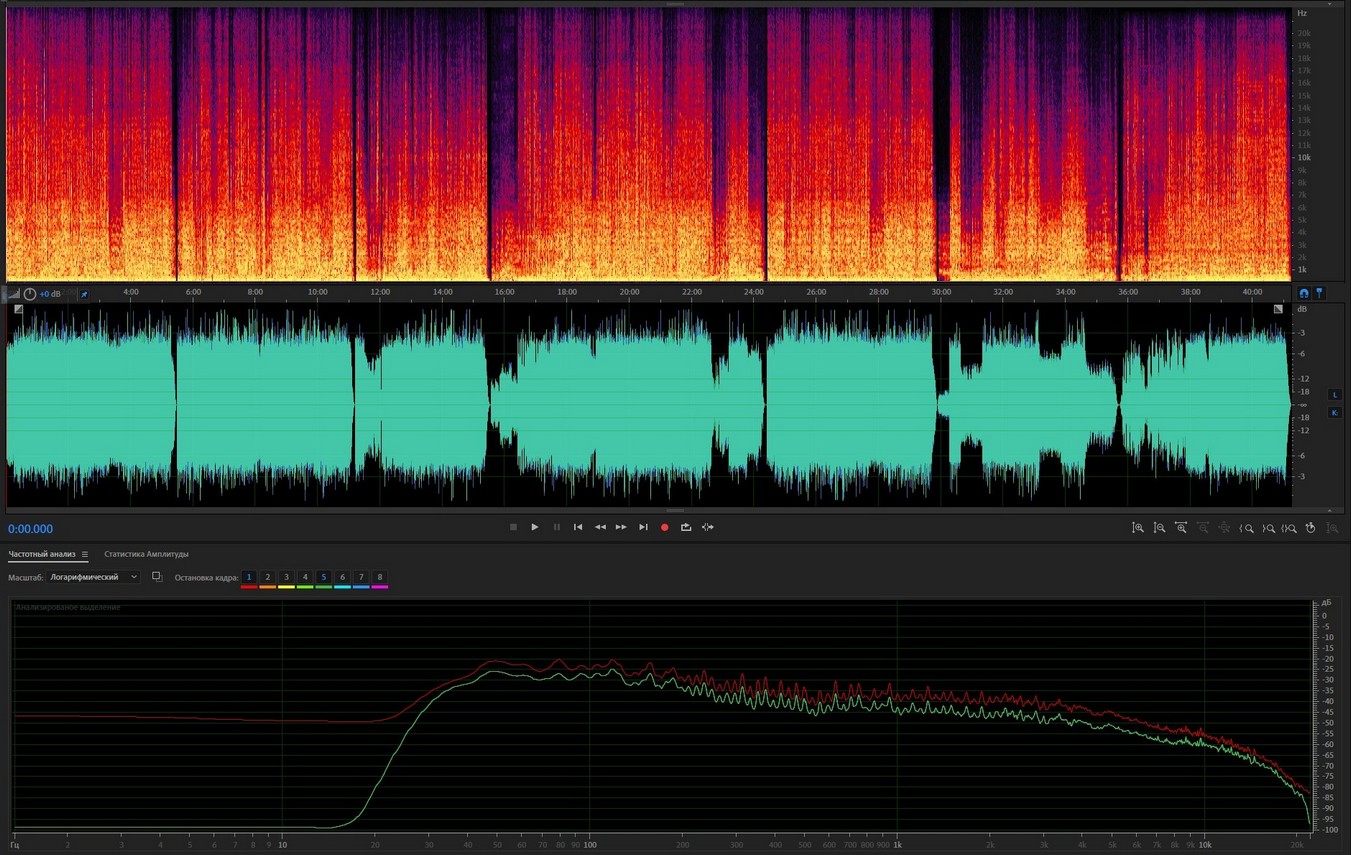Image resolution: width=1351 pixels, height=855 pixels.
Task: Click the Stop playback button
Action: (x=513, y=527)
